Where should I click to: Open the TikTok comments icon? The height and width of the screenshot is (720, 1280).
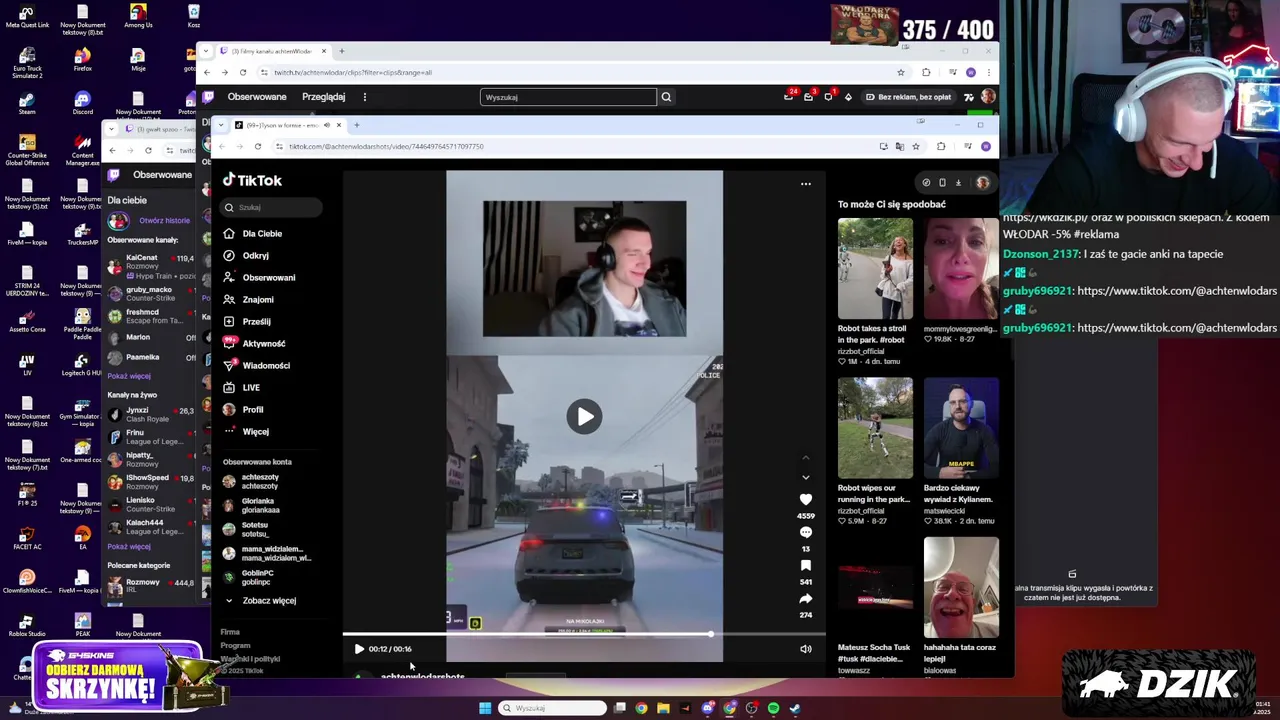pyautogui.click(x=806, y=532)
